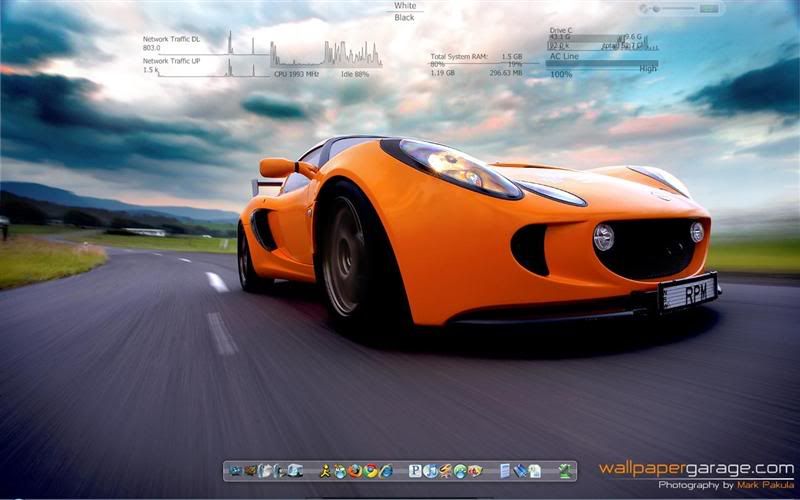Open the white paper document dock icon
The height and width of the screenshot is (500, 800).
tap(535, 471)
